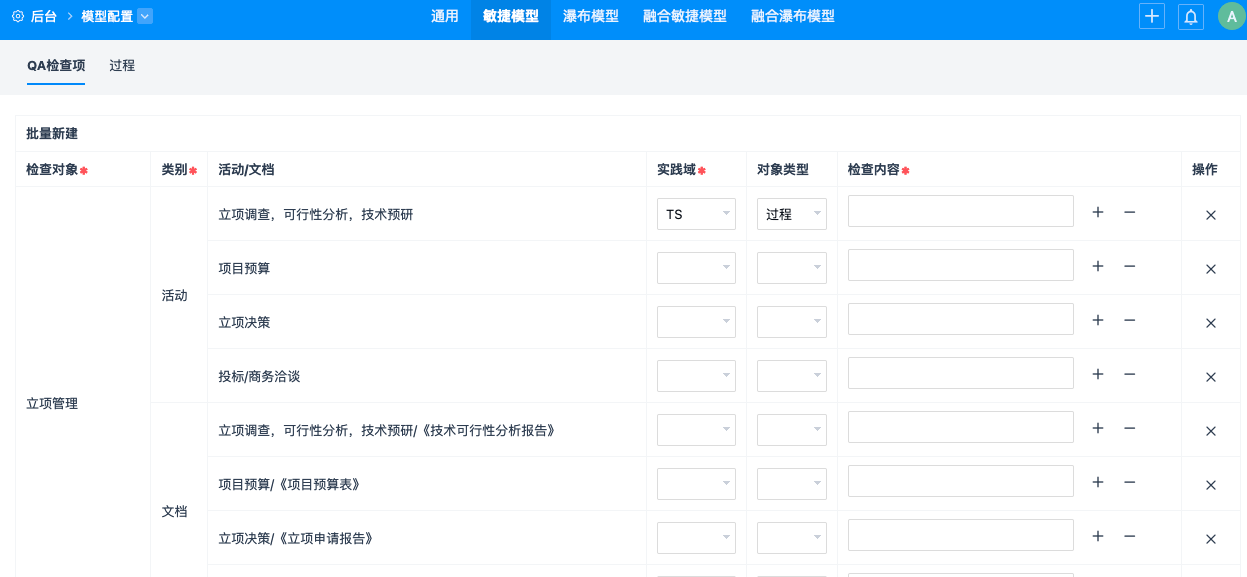Screen dimensions: 1247x577
Task: Switch to the 融合瀑布模型 tab
Action: pos(793,16)
